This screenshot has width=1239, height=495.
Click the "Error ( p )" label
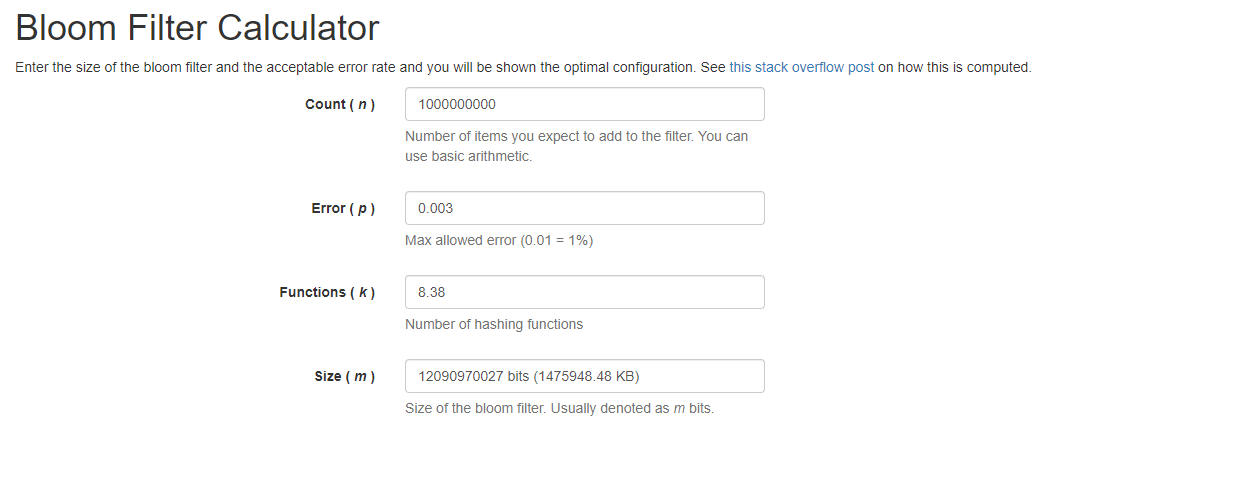pyautogui.click(x=343, y=208)
